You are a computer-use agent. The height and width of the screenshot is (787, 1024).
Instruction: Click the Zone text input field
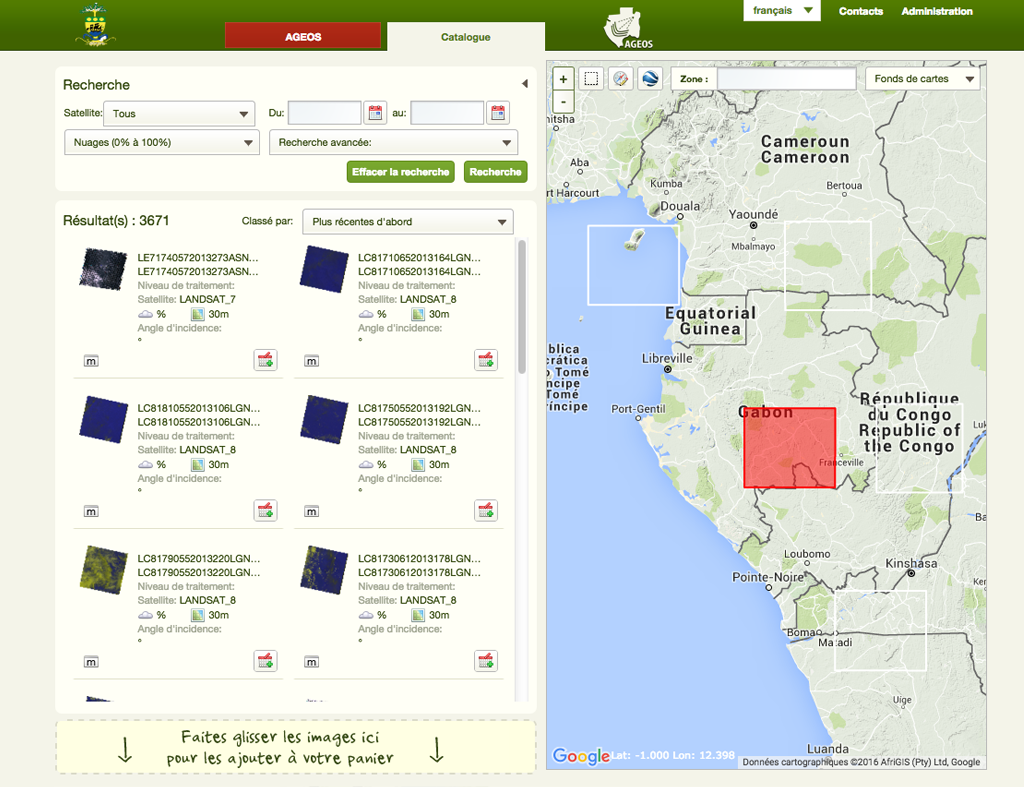tap(786, 79)
